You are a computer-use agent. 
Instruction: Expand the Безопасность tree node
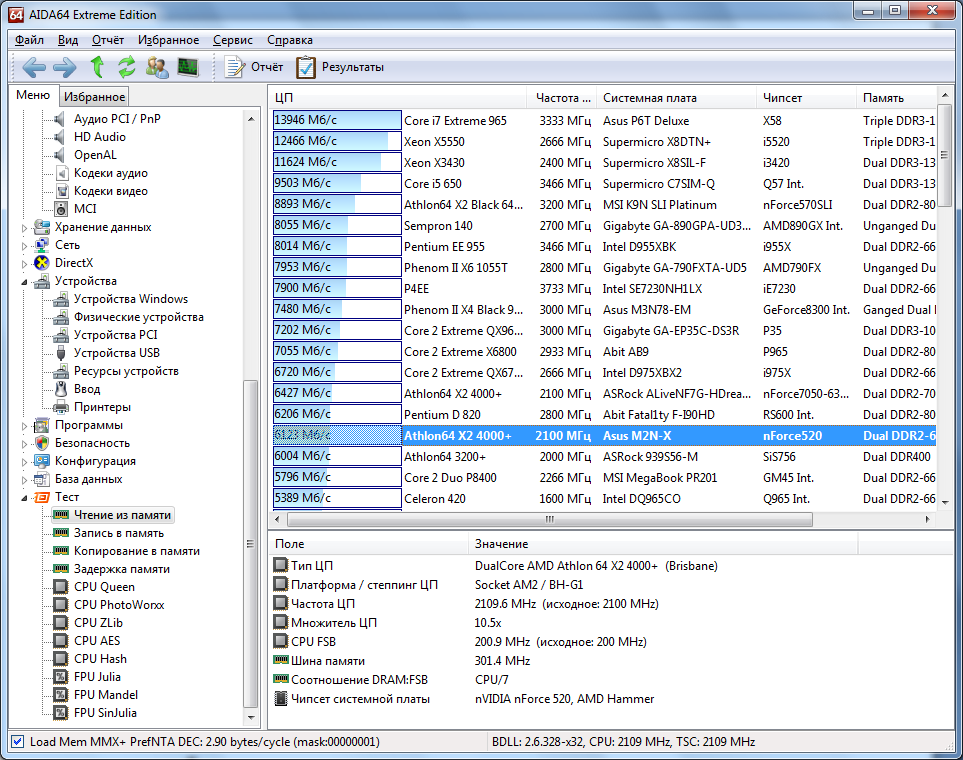tap(25, 443)
